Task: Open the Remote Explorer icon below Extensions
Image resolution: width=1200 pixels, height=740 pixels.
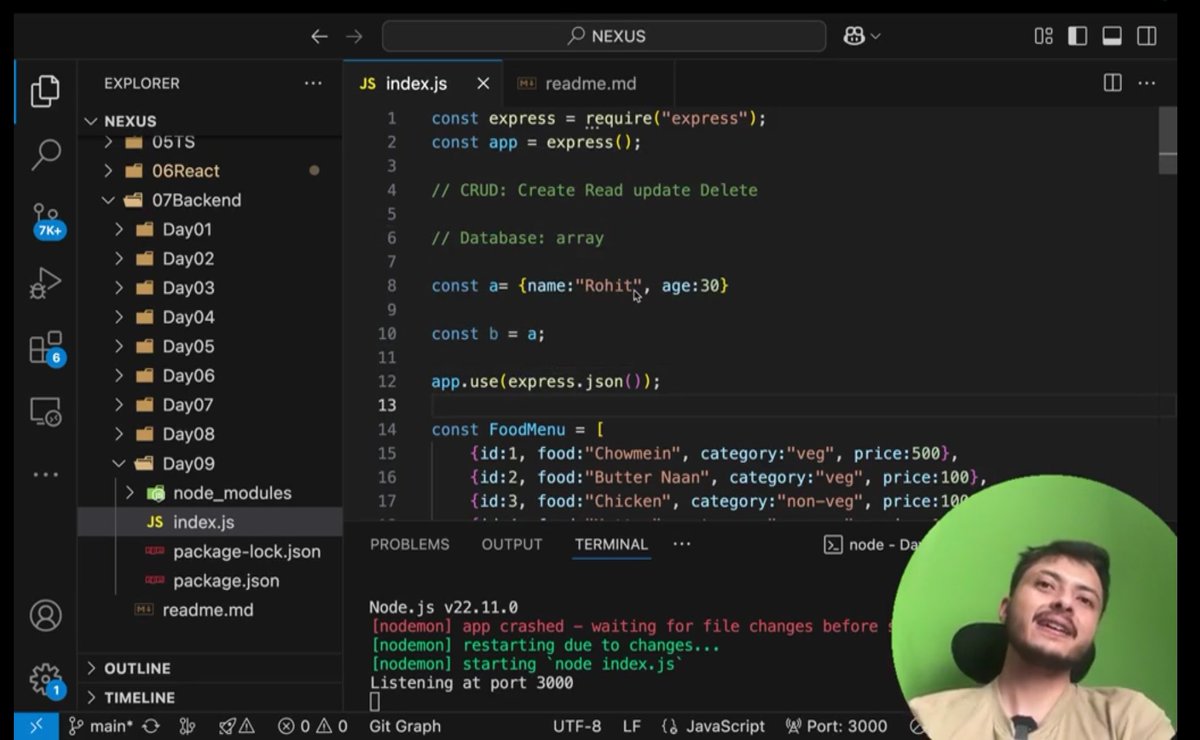Action: click(44, 411)
